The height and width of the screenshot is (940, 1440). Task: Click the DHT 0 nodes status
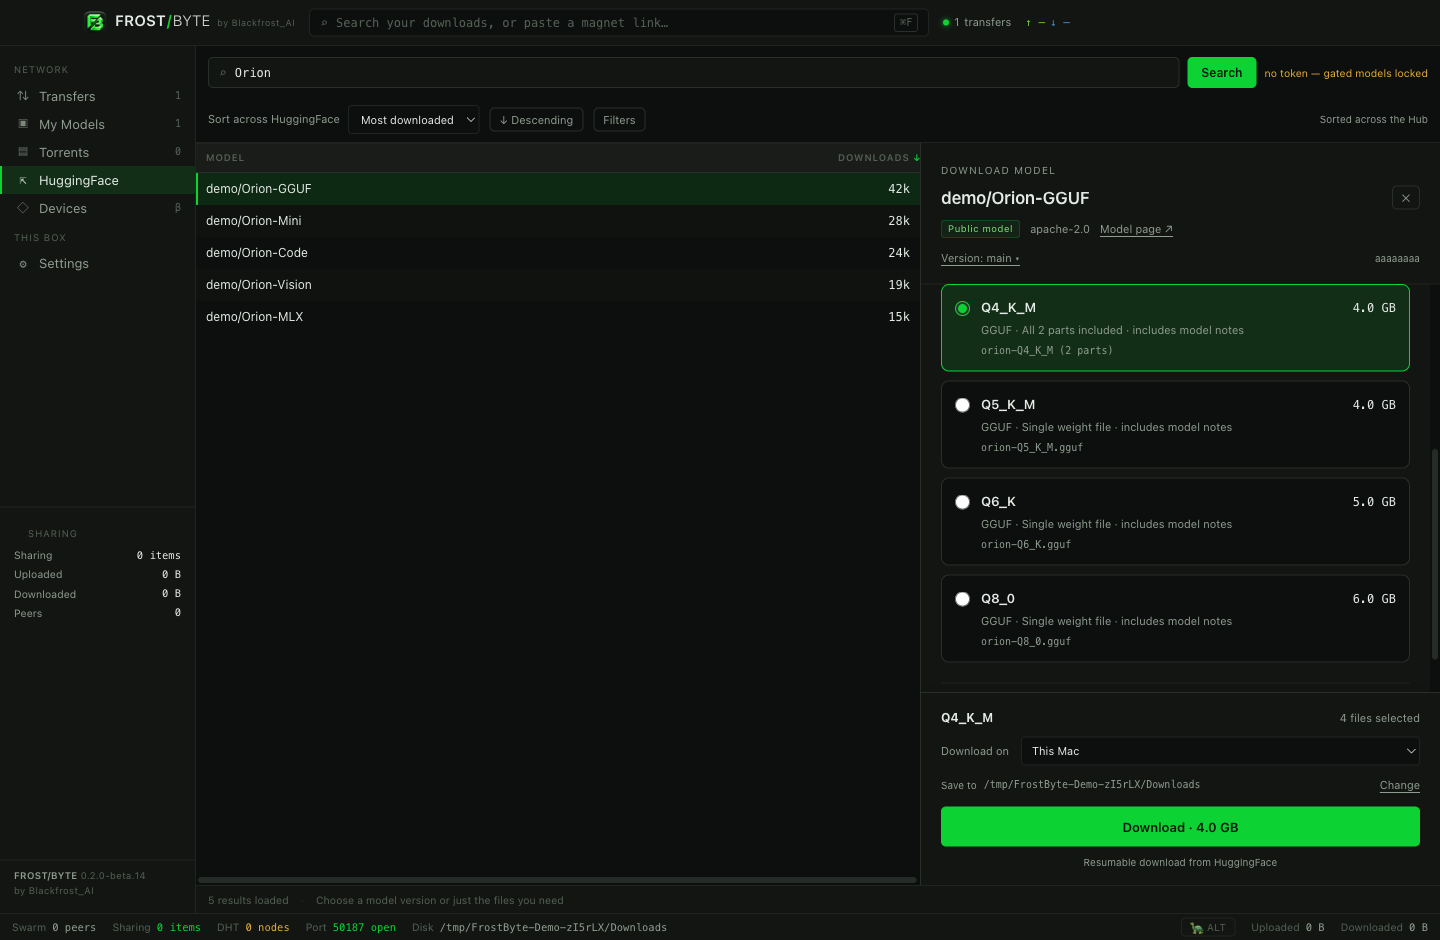pyautogui.click(x=253, y=928)
